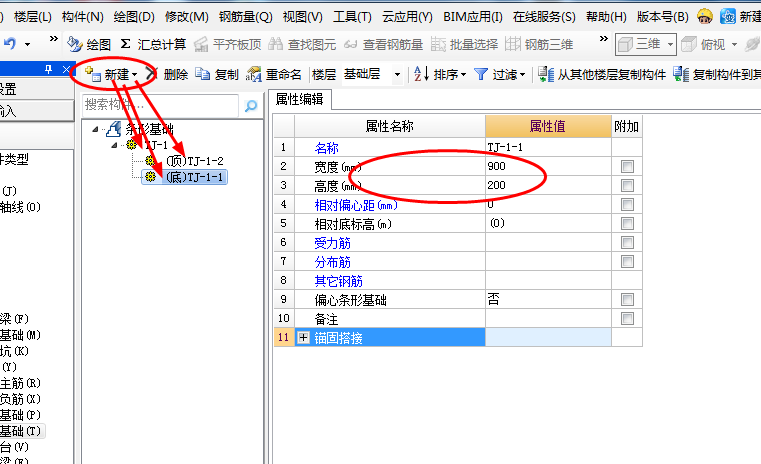
Task: Open the 云应用(Y) menu
Action: (407, 17)
